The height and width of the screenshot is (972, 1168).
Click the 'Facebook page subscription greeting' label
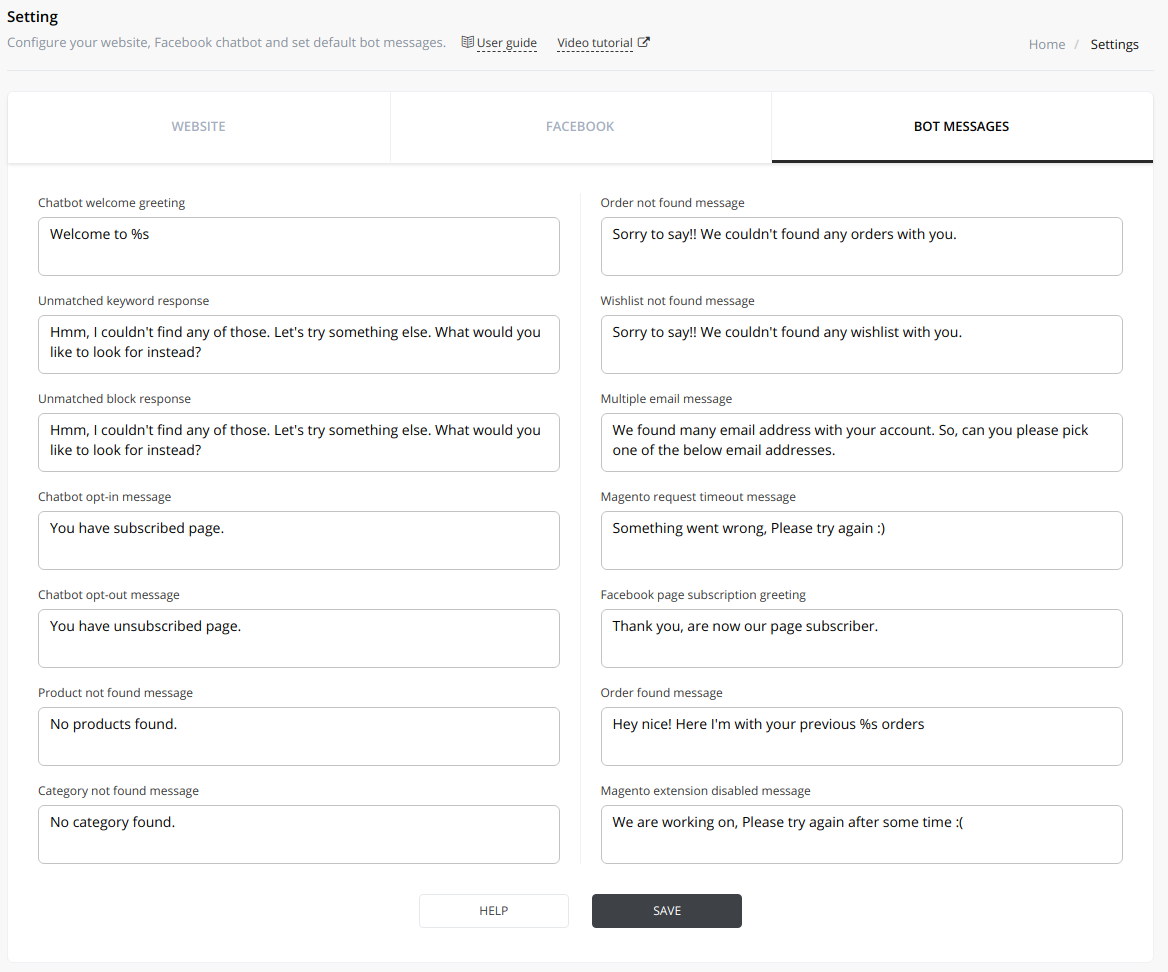point(703,595)
